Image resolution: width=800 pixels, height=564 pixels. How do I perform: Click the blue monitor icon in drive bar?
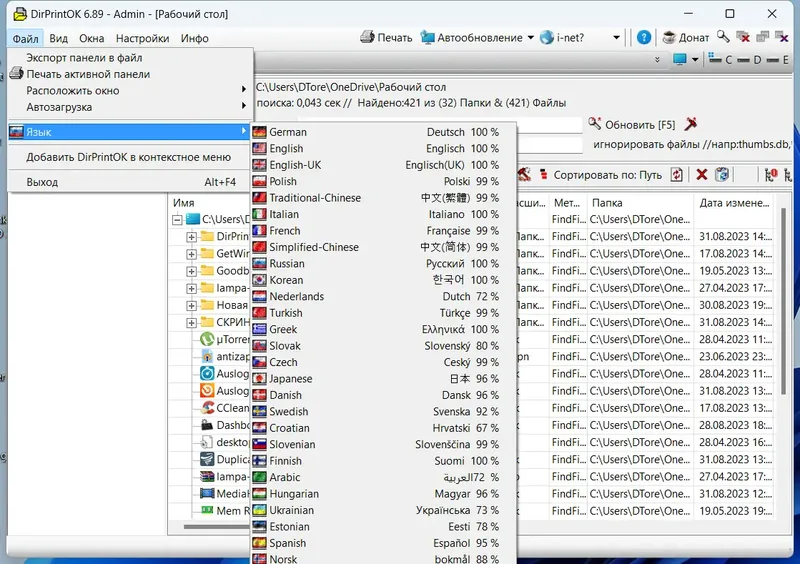coord(679,60)
